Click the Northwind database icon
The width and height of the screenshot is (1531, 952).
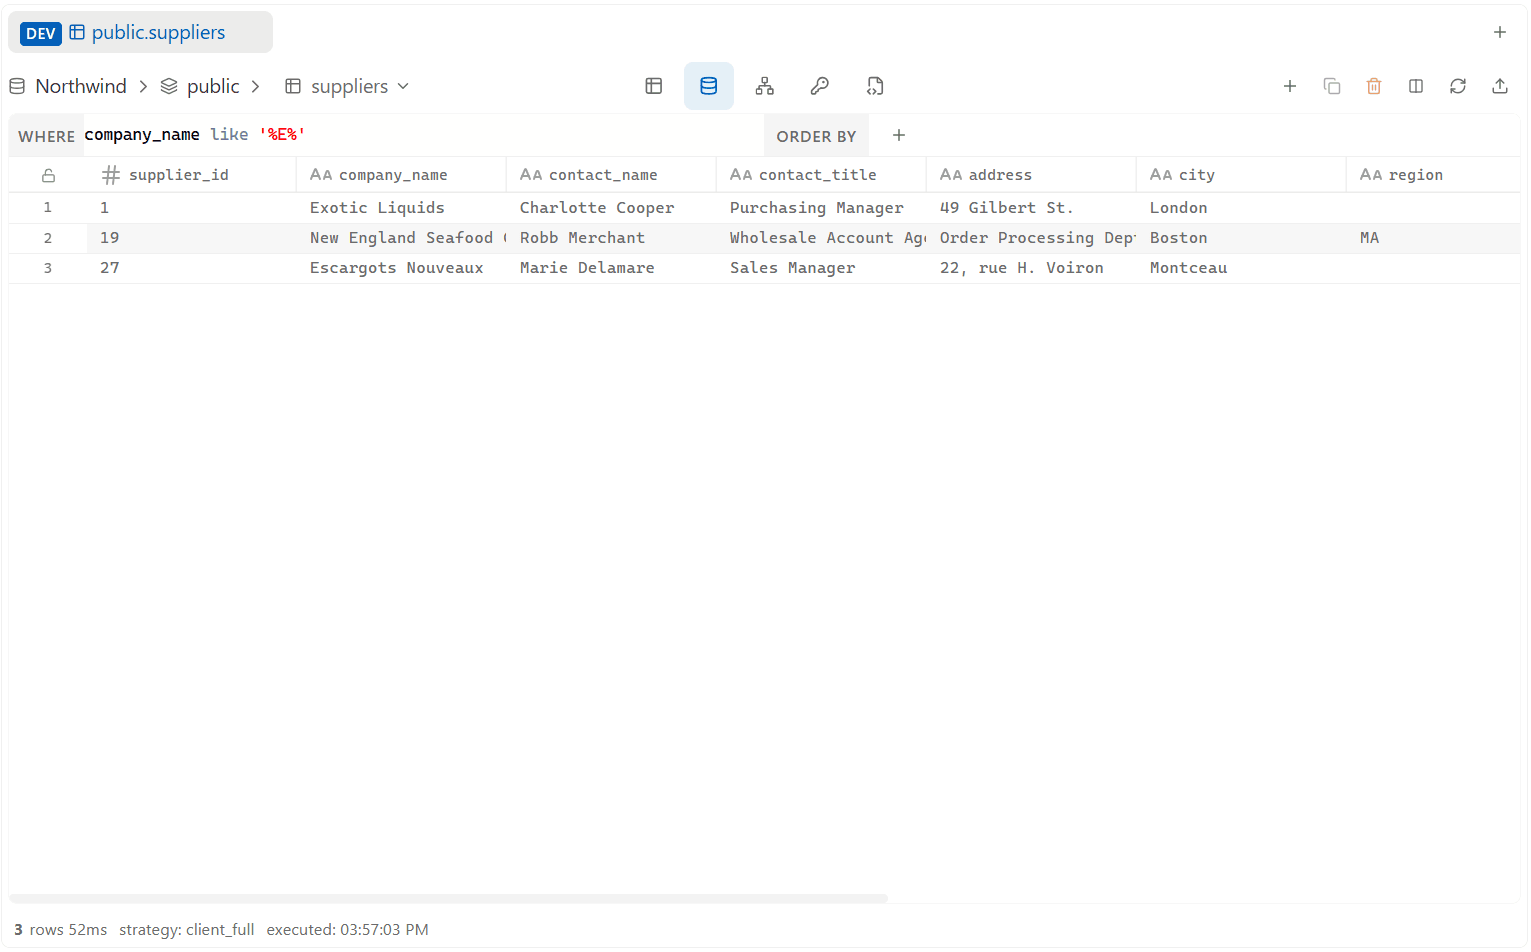(17, 86)
